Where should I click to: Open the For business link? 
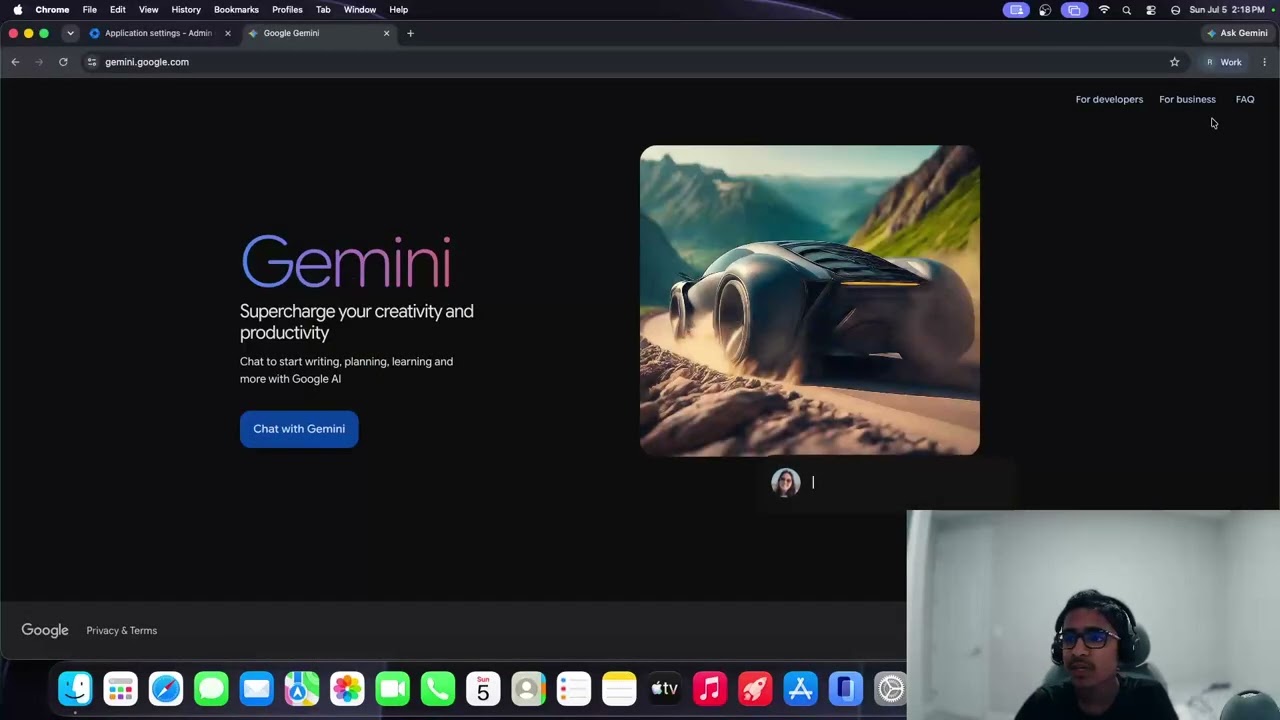1187,99
